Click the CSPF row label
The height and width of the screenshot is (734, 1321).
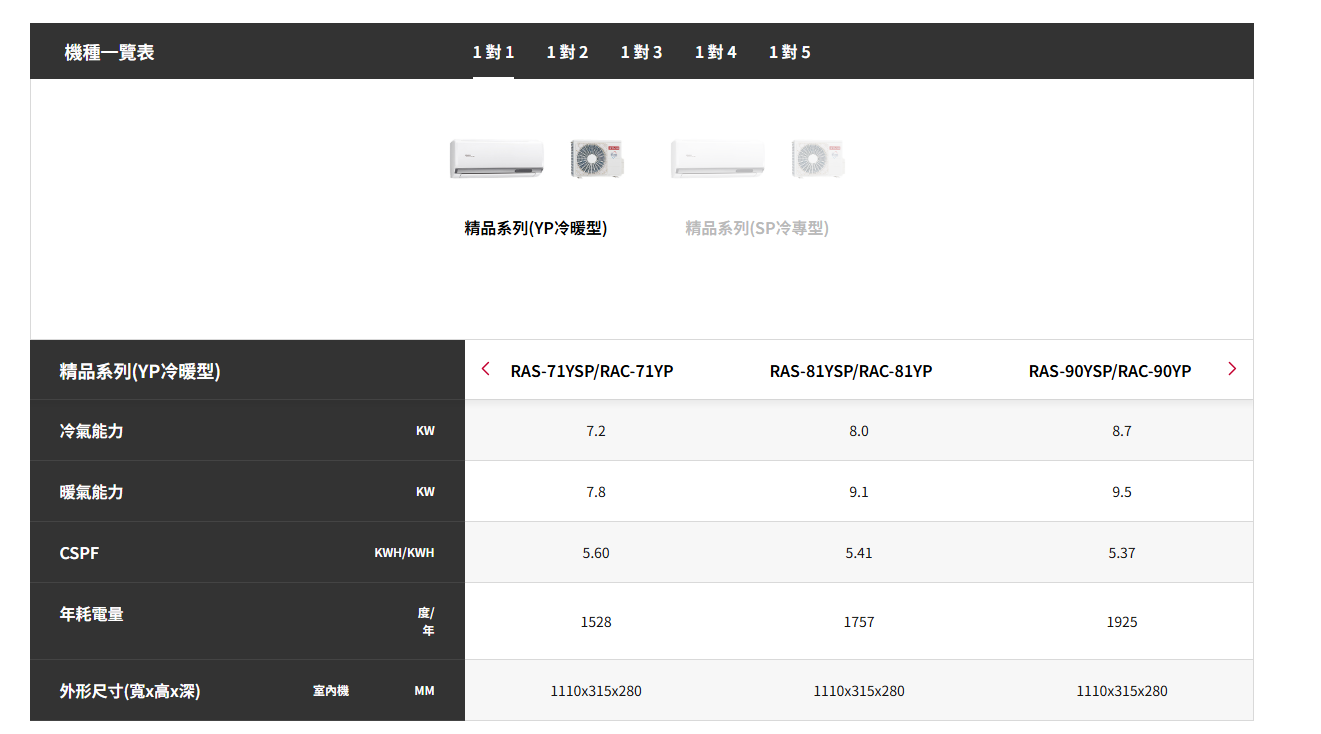tap(79, 553)
